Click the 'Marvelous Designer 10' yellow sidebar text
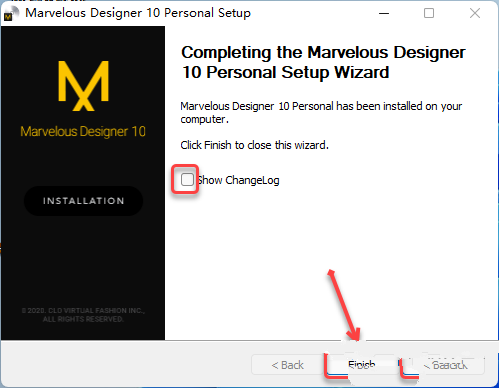The width and height of the screenshot is (499, 388). coord(83,132)
